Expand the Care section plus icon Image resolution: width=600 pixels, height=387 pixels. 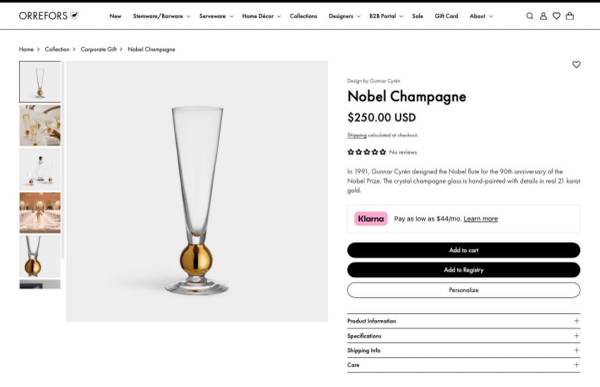[576, 365]
